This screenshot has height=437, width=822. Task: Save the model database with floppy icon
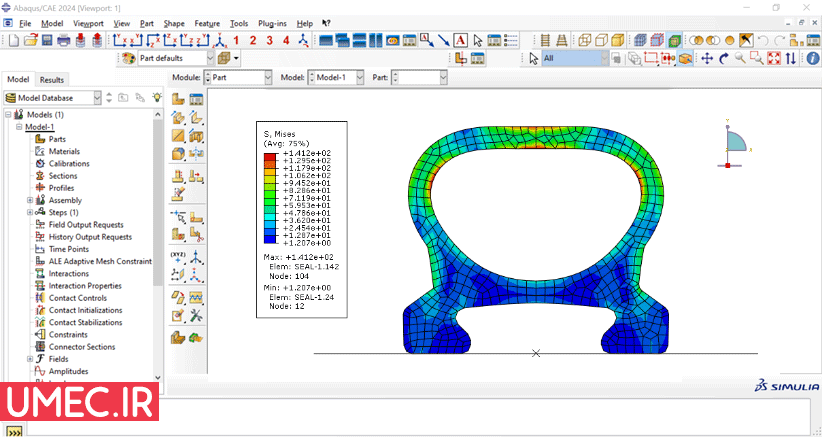47,40
